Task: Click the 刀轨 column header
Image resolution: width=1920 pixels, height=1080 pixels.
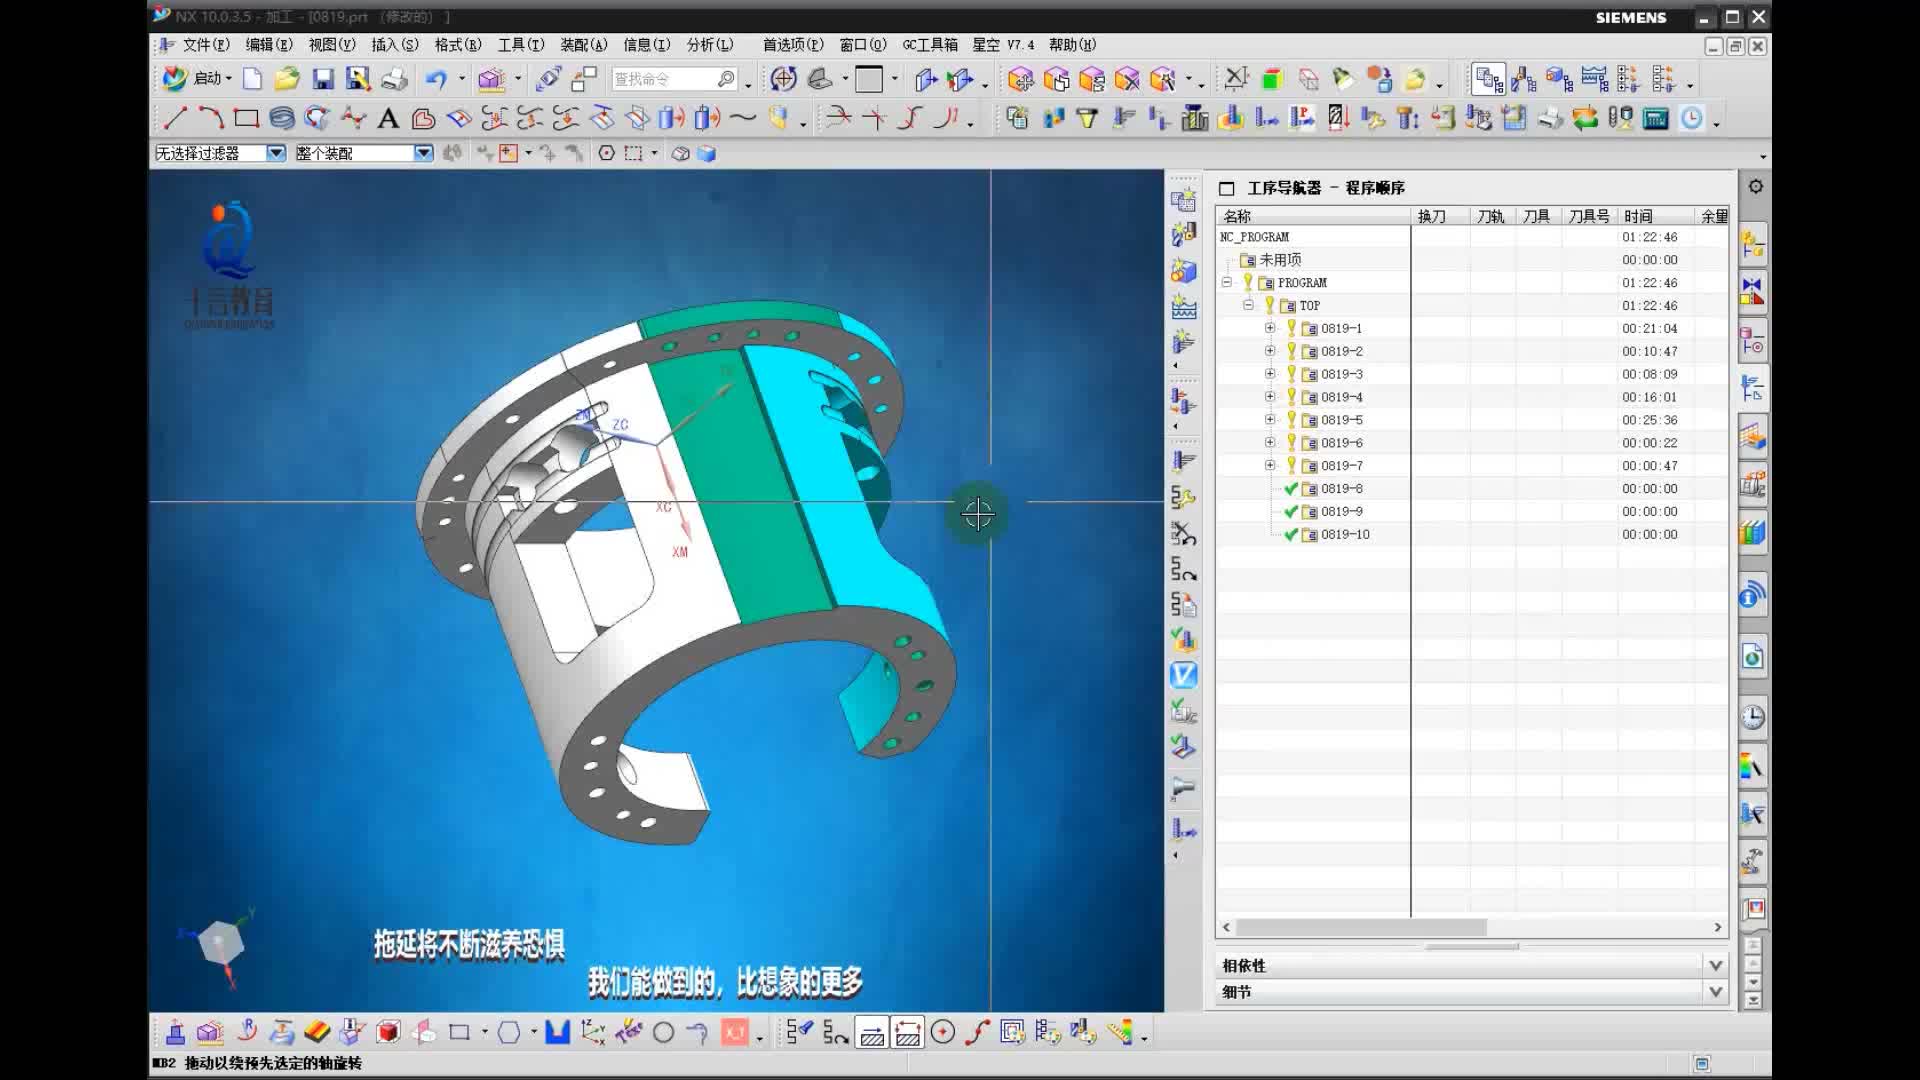Action: [x=1492, y=216]
